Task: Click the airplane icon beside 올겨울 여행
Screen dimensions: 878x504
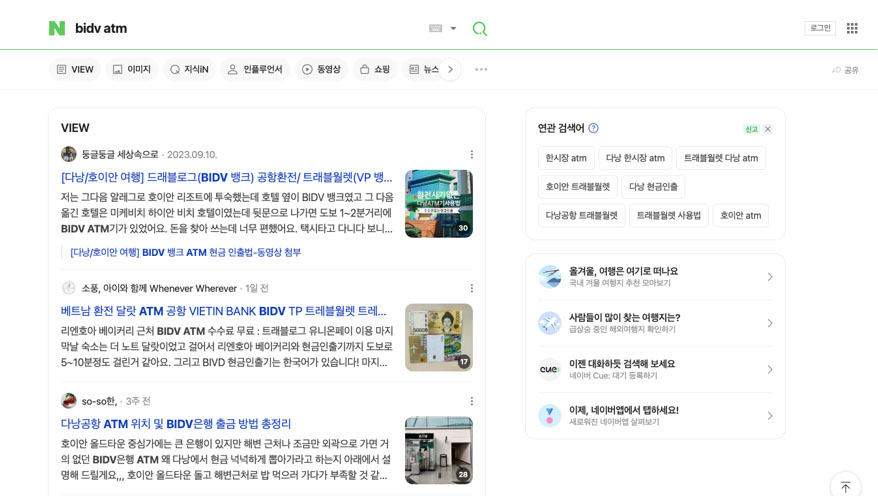Action: coord(549,277)
